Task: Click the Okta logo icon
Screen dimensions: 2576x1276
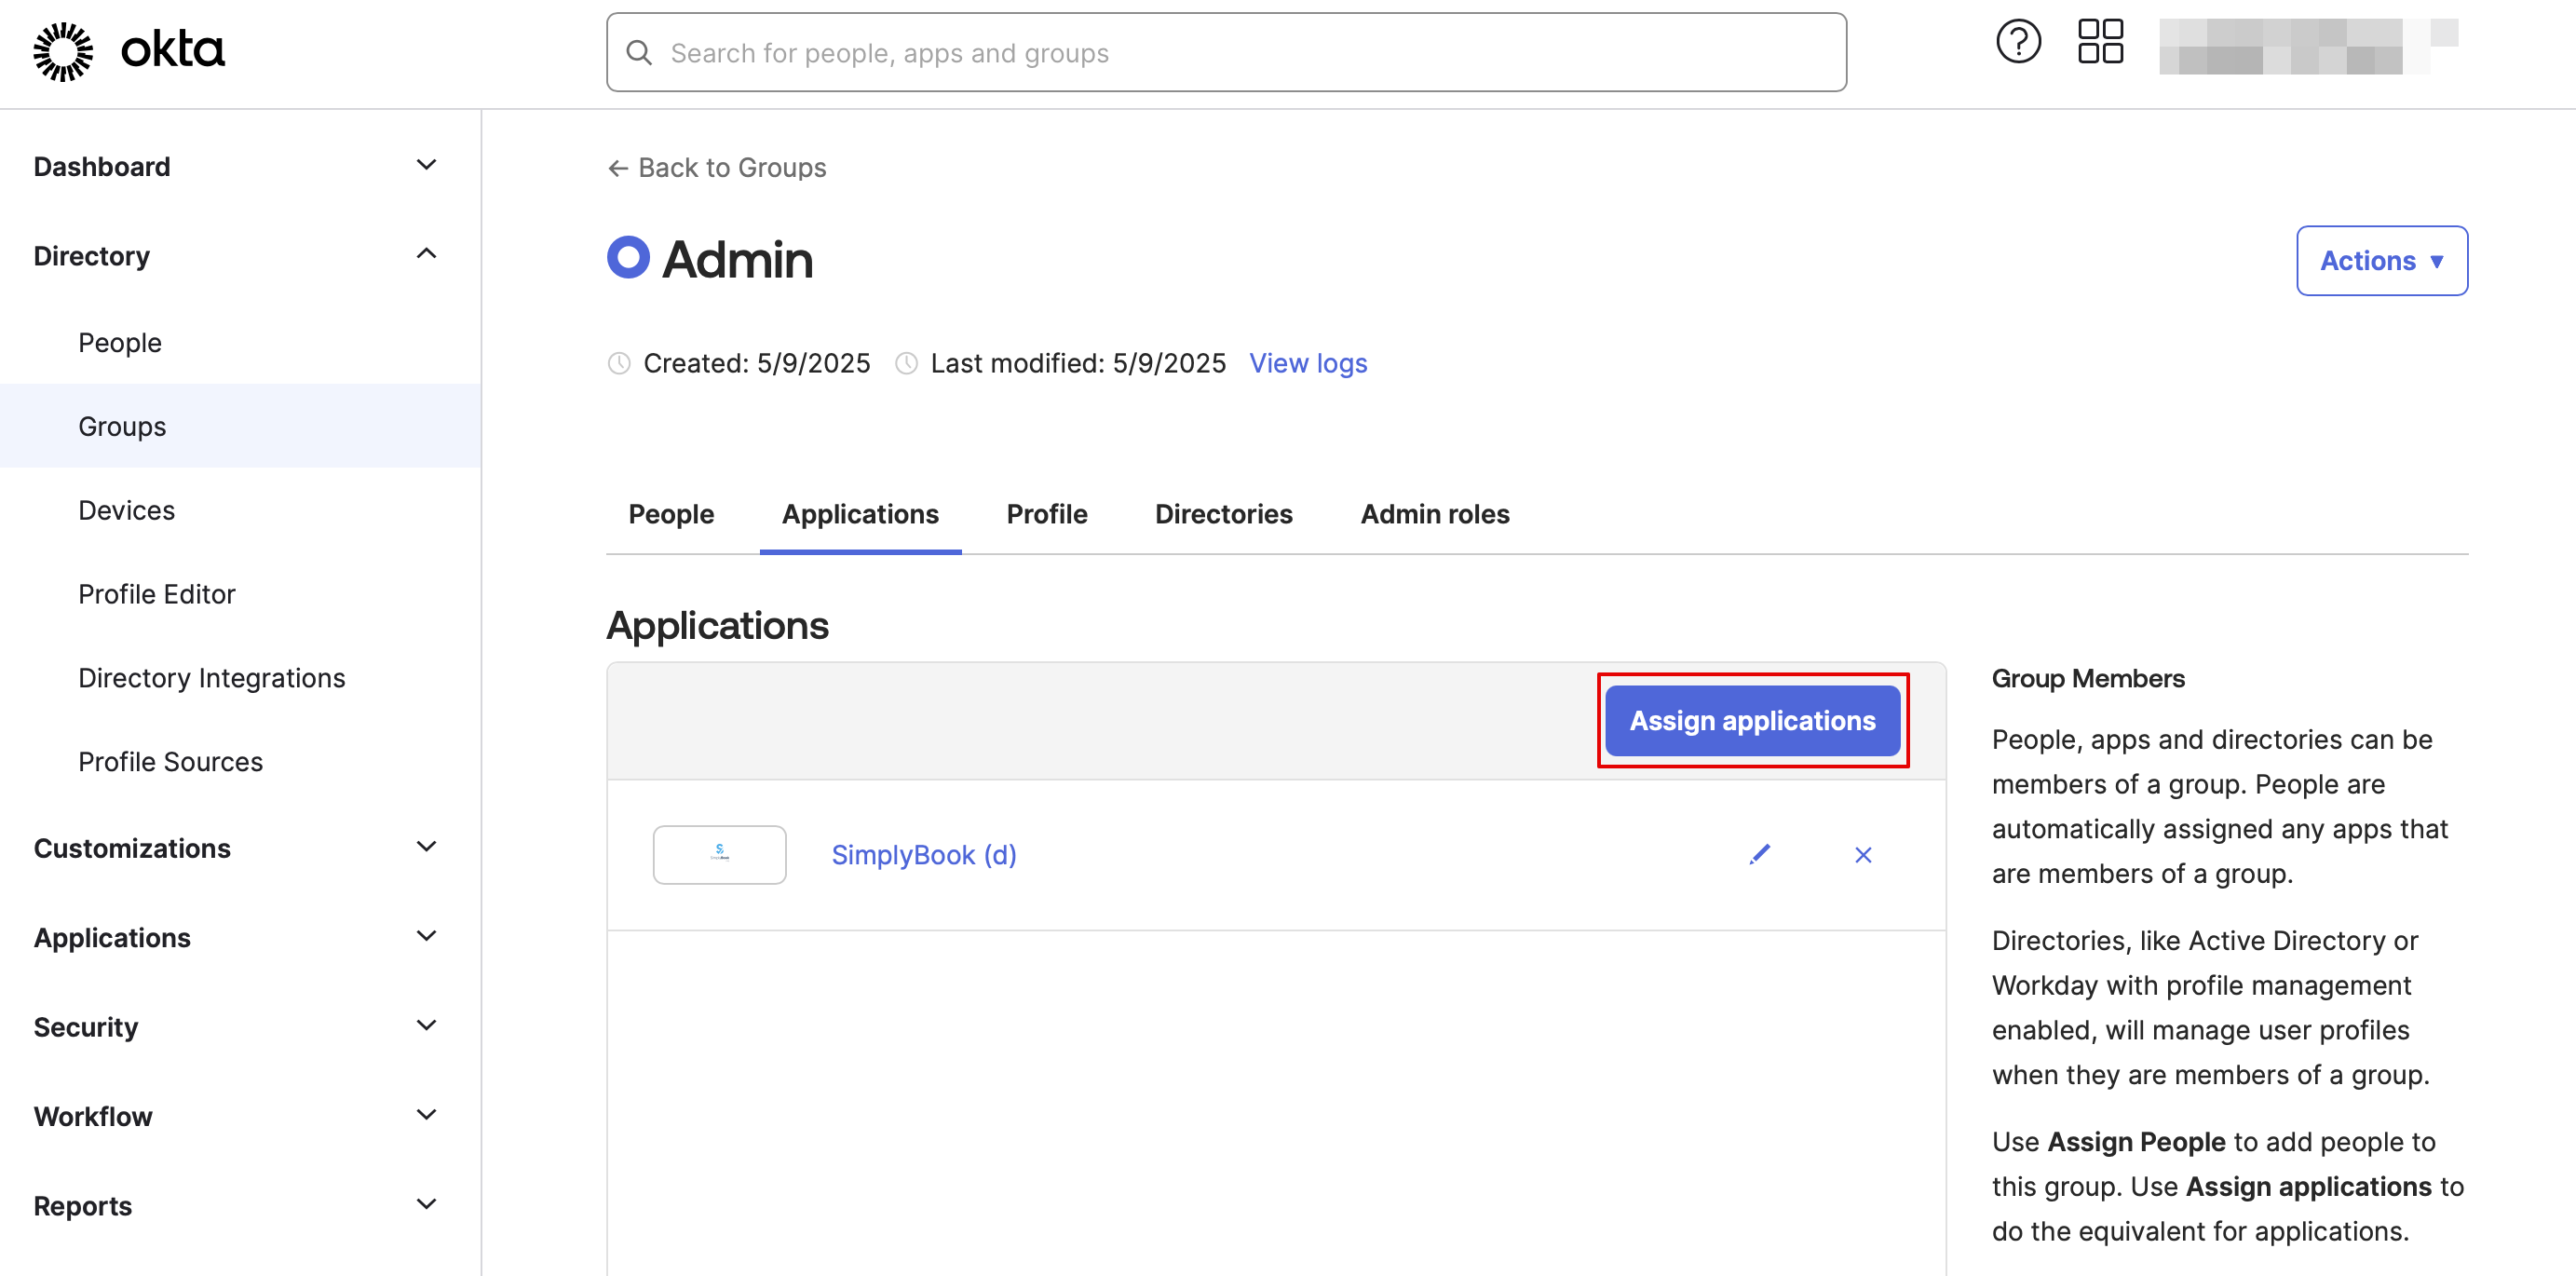Action: click(x=63, y=51)
